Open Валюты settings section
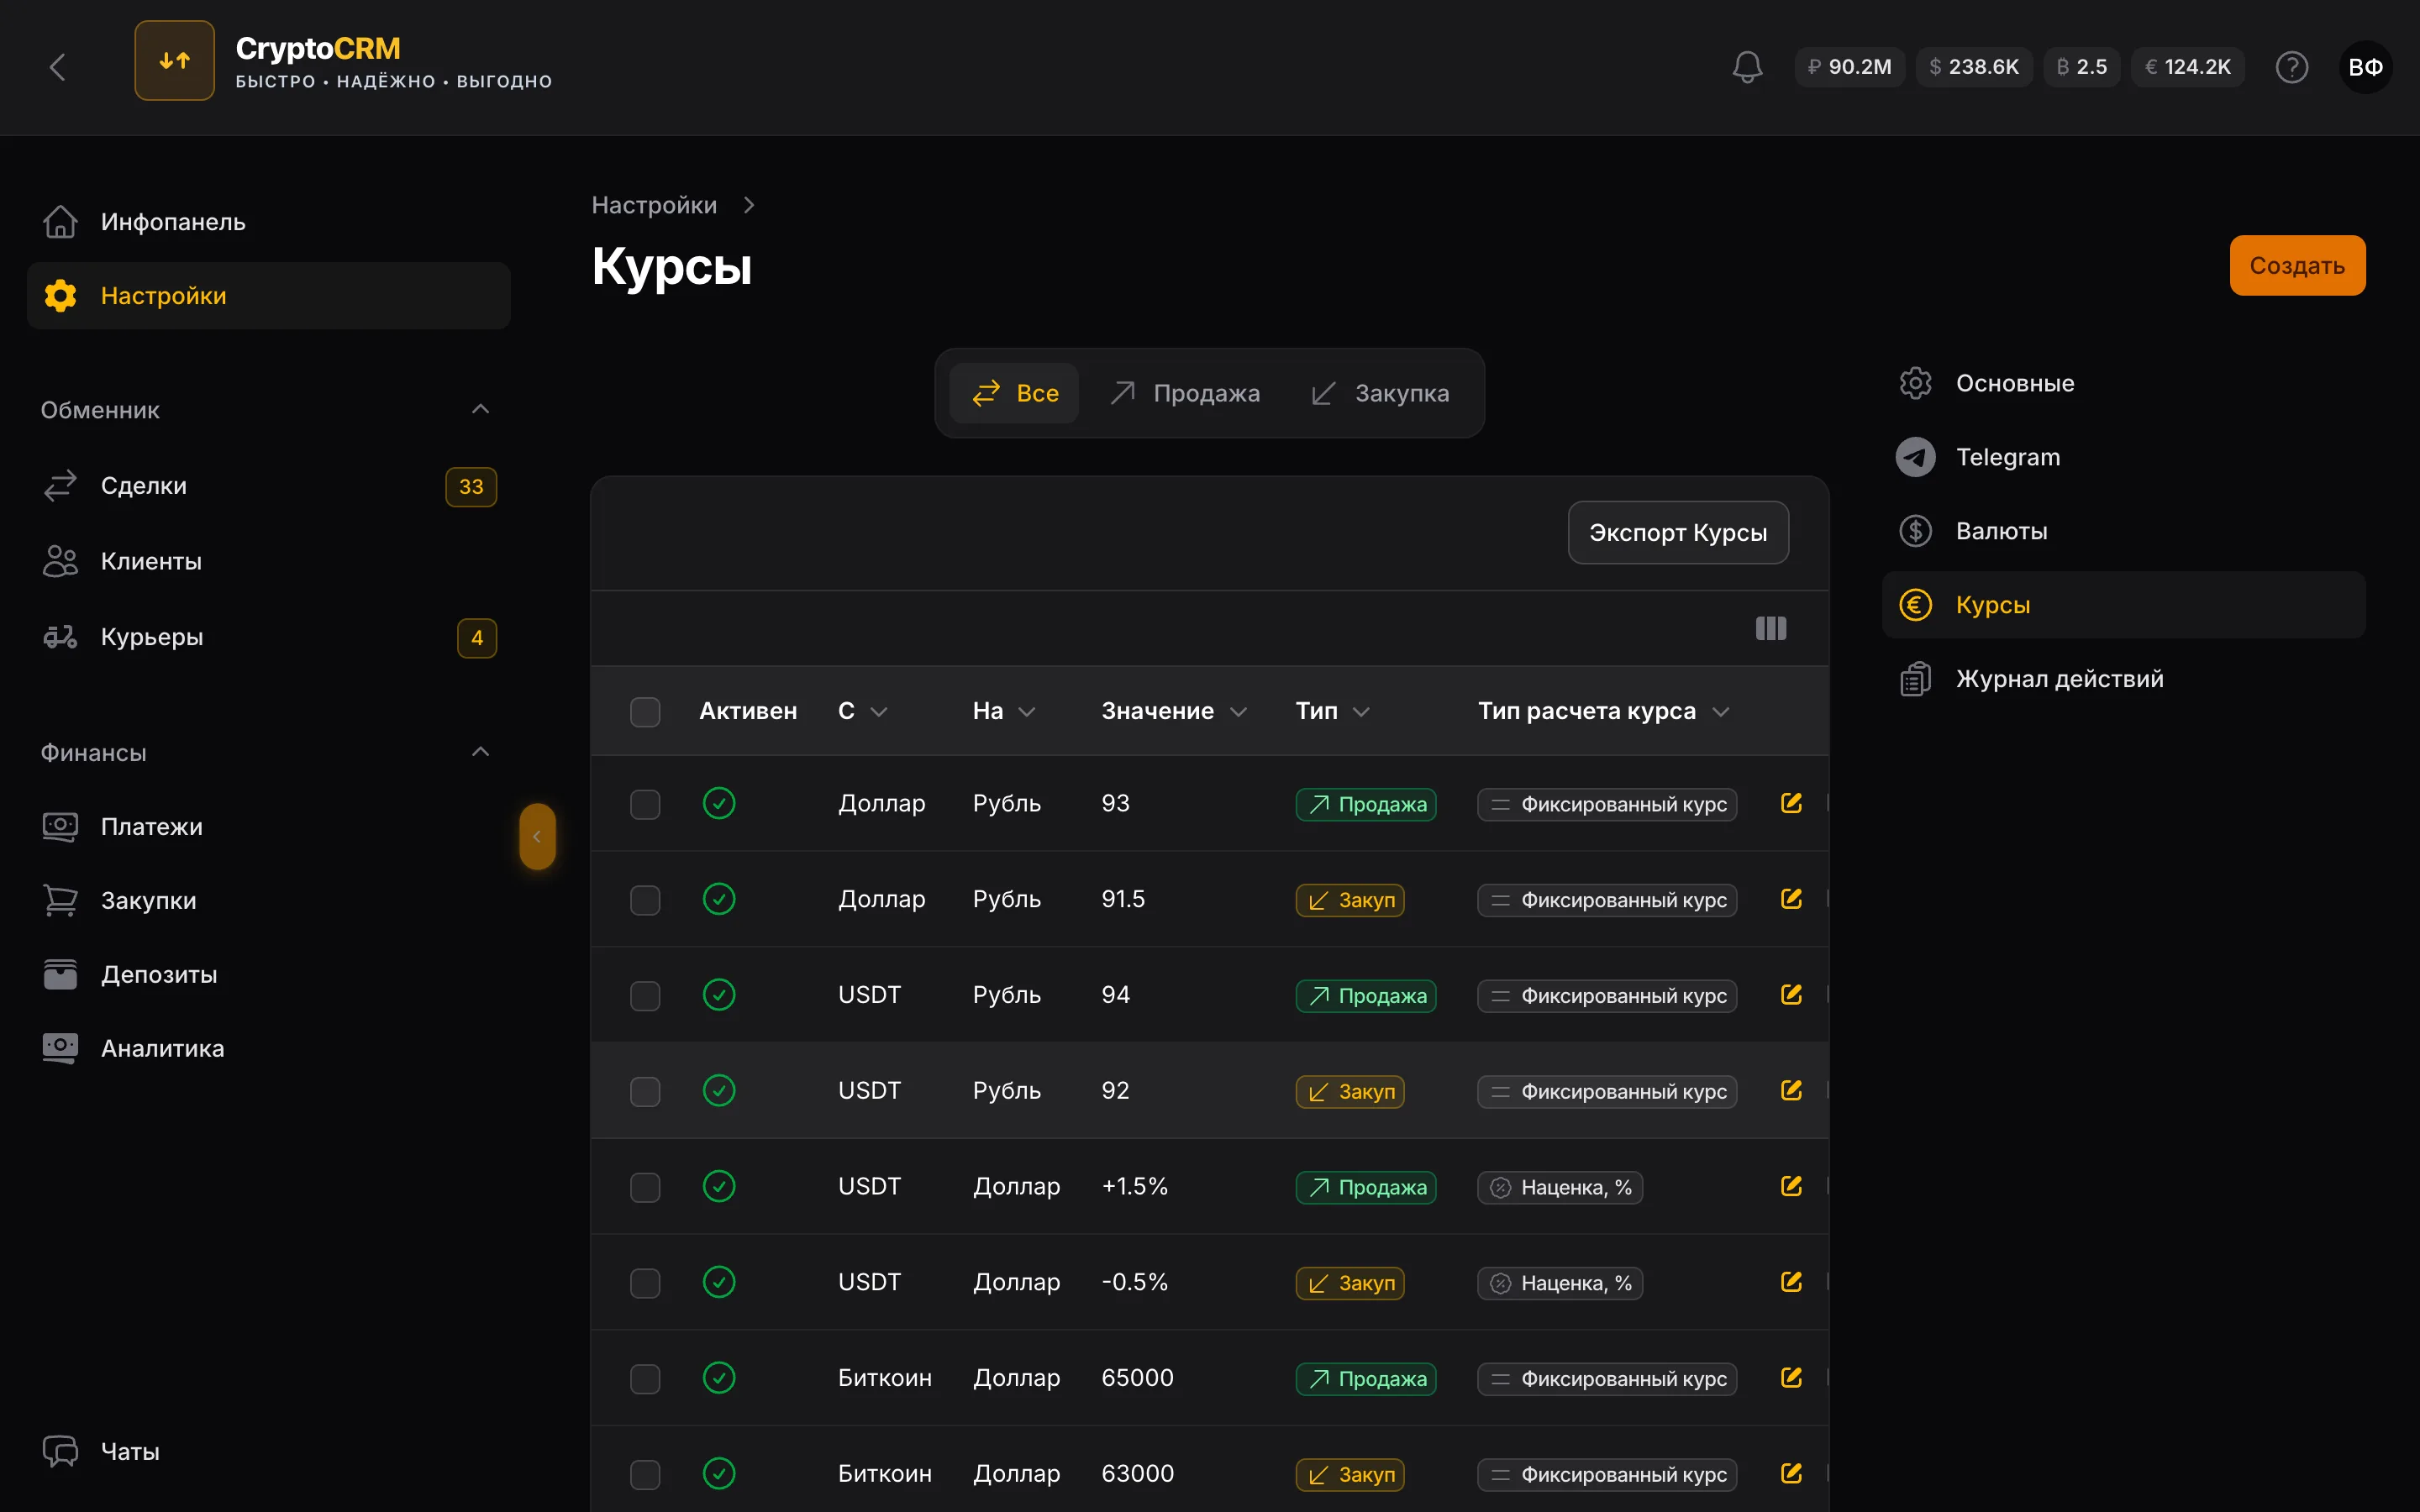 (x=2124, y=531)
